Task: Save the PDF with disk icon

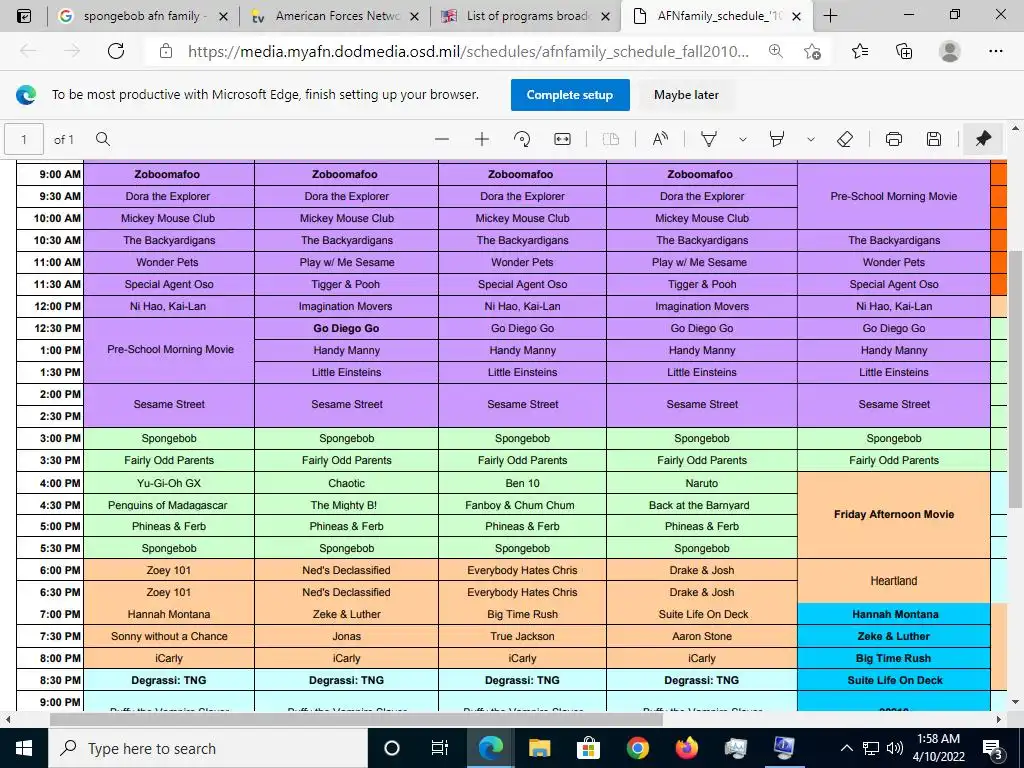Action: (934, 139)
